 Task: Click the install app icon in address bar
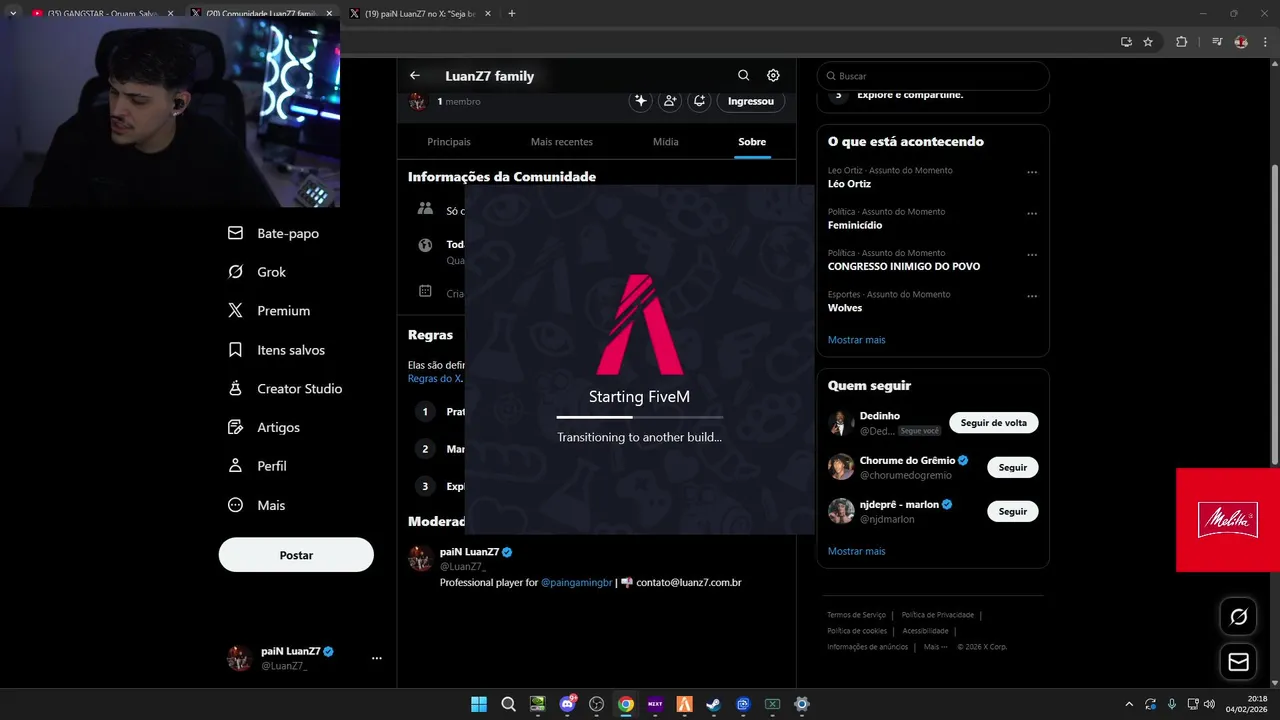[1126, 42]
